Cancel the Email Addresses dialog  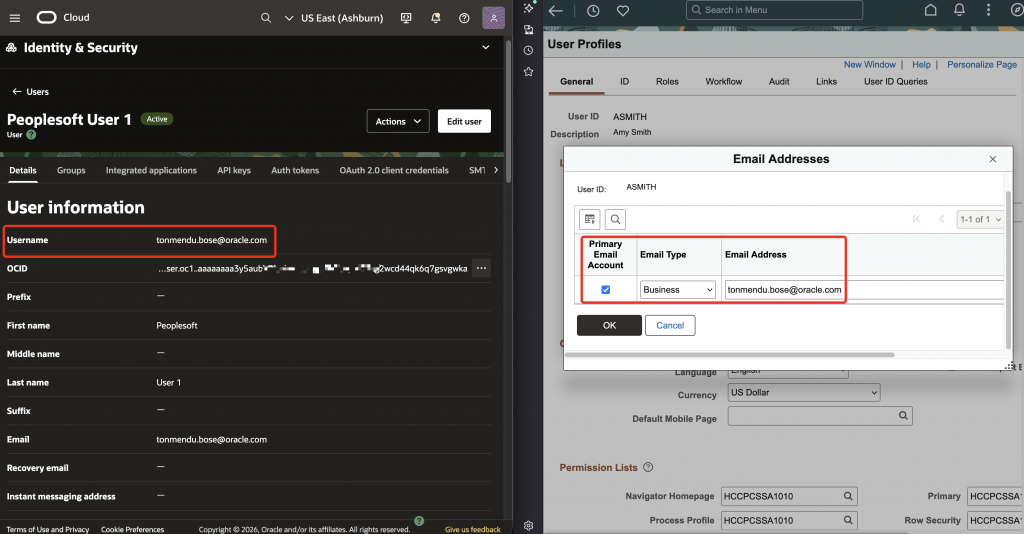tap(670, 325)
